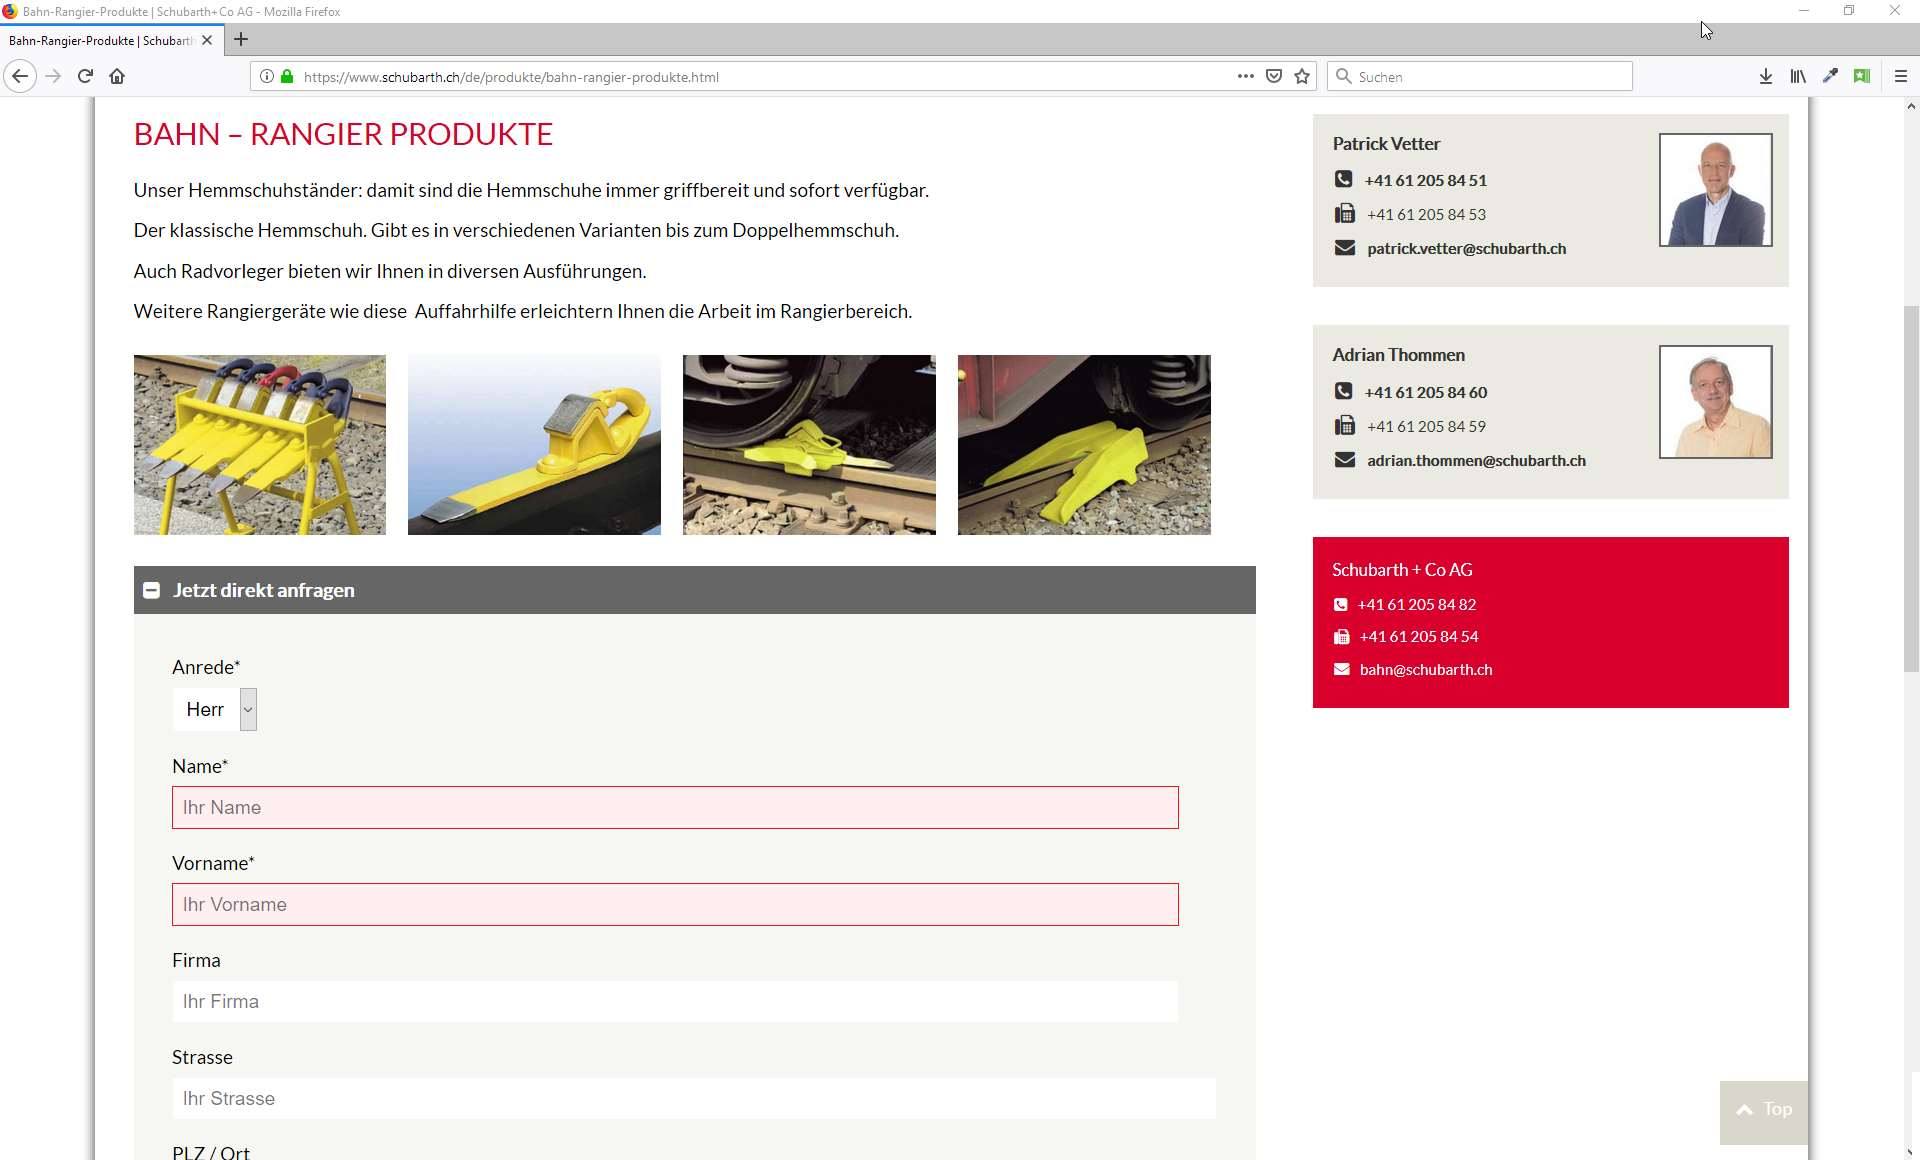Bookmark this page with the star icon

pos(1302,76)
